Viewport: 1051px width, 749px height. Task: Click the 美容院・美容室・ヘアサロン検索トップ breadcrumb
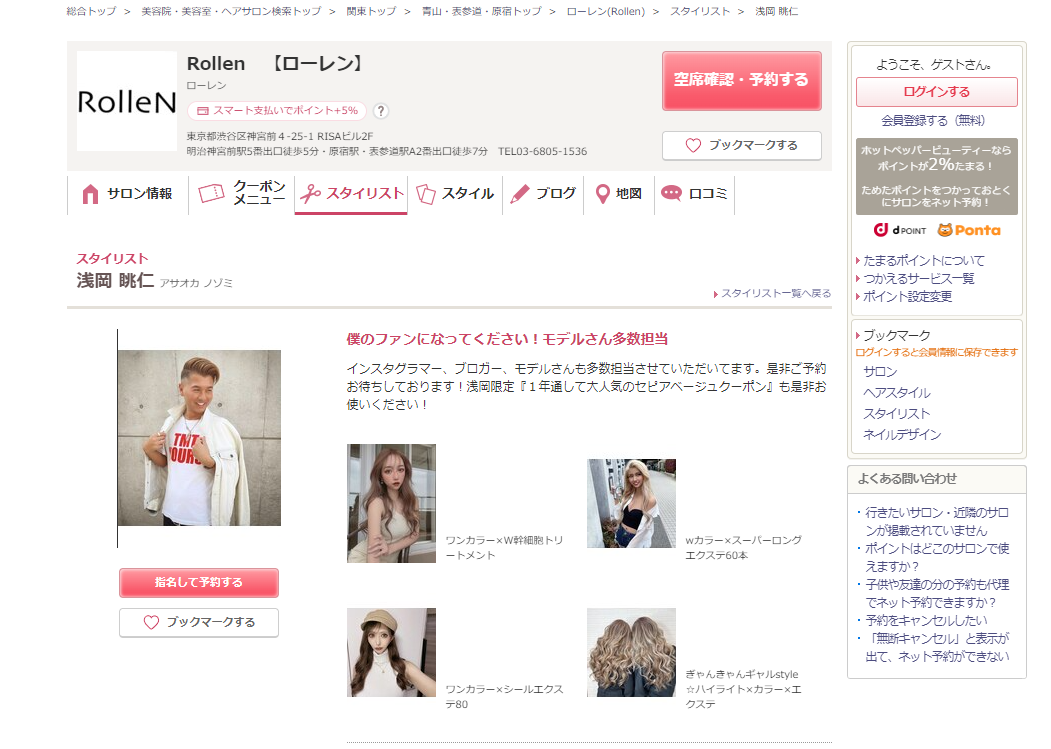tap(231, 11)
